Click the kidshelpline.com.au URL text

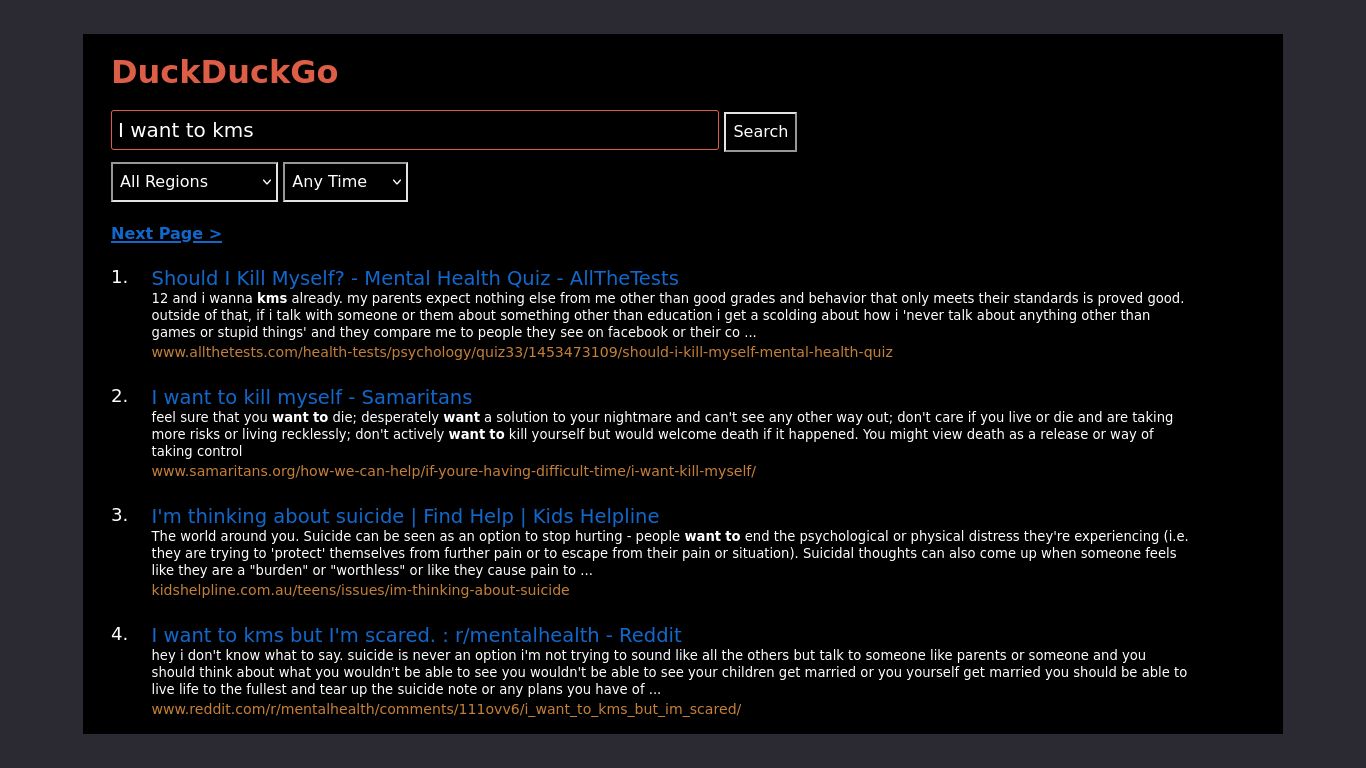[x=360, y=590]
